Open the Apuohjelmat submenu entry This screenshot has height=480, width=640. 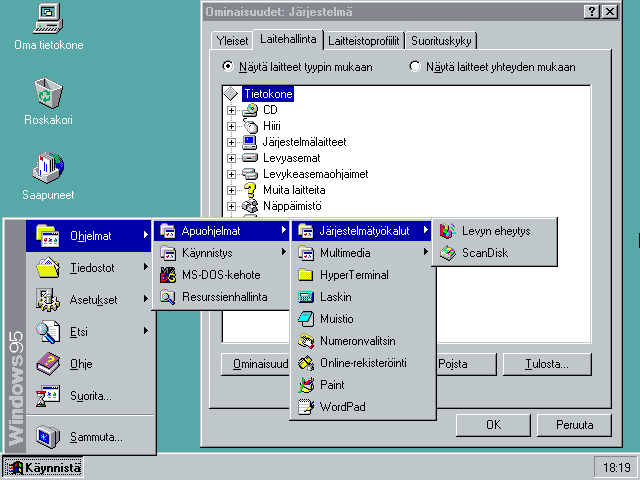[x=221, y=231]
